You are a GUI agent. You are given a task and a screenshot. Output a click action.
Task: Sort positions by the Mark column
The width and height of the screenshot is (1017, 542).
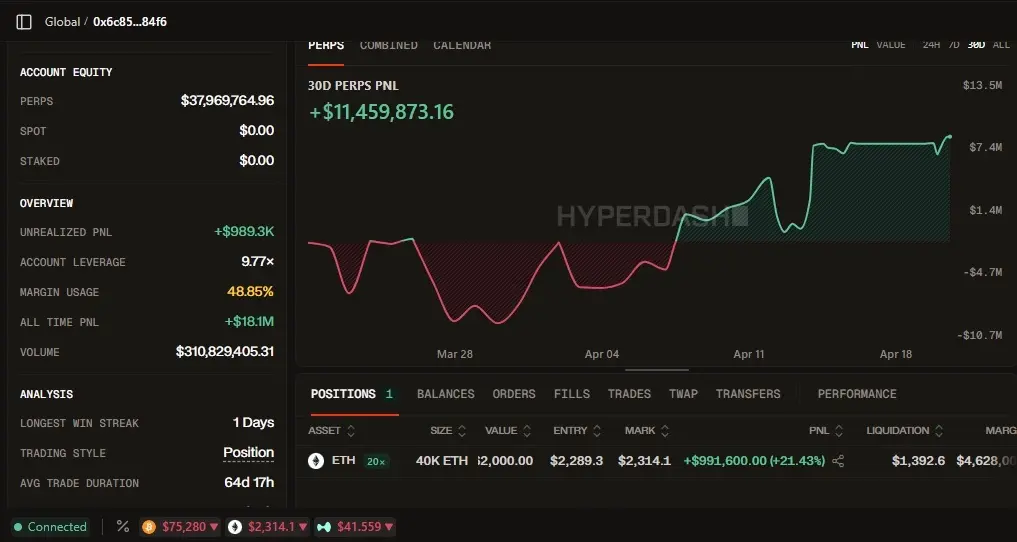click(x=647, y=430)
